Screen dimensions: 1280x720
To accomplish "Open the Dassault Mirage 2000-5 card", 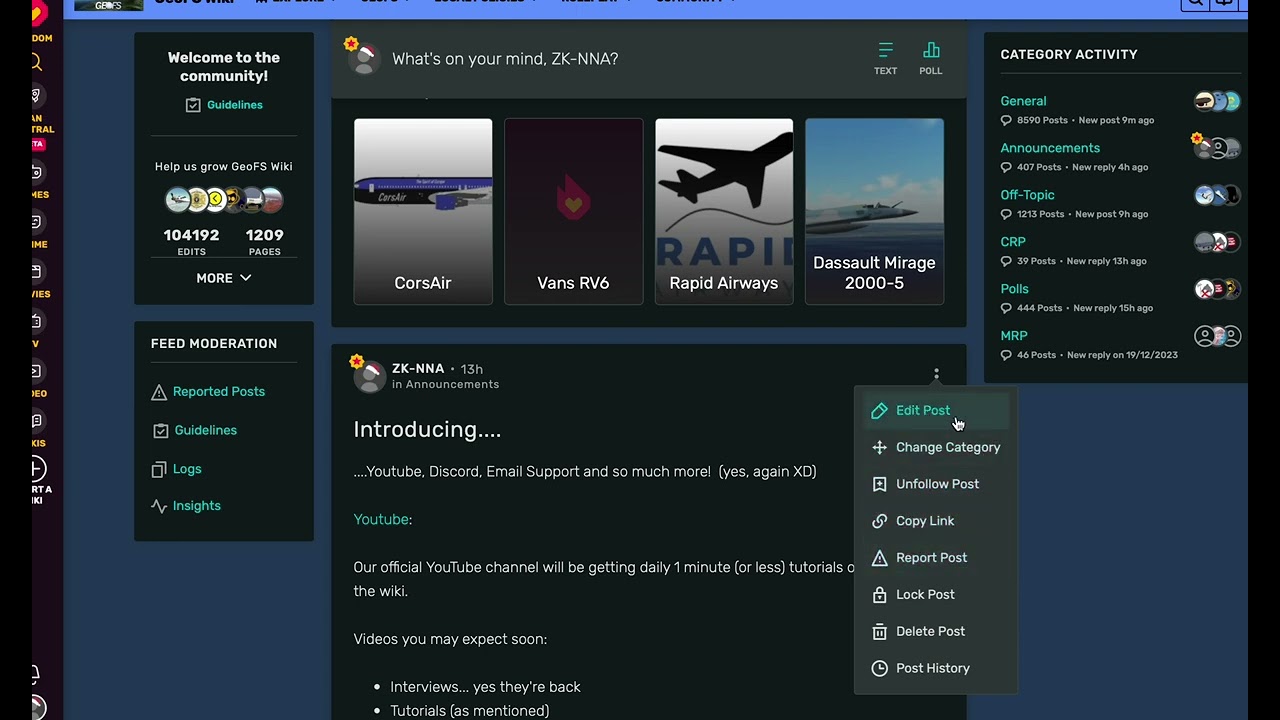I will 874,211.
